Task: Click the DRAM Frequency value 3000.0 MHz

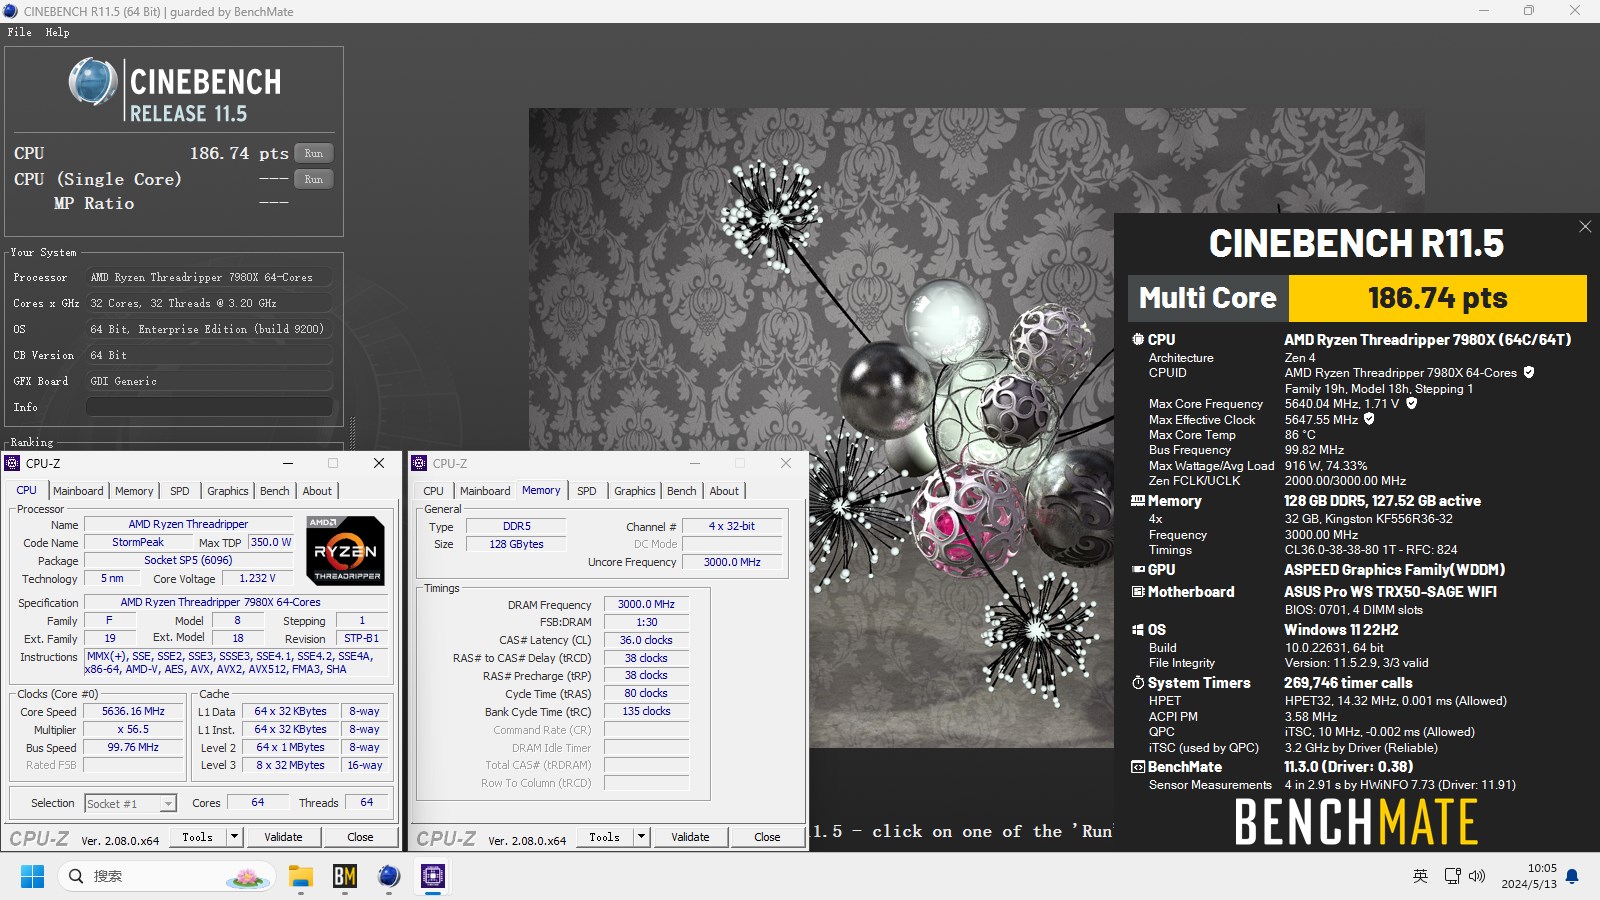Action: tap(645, 604)
